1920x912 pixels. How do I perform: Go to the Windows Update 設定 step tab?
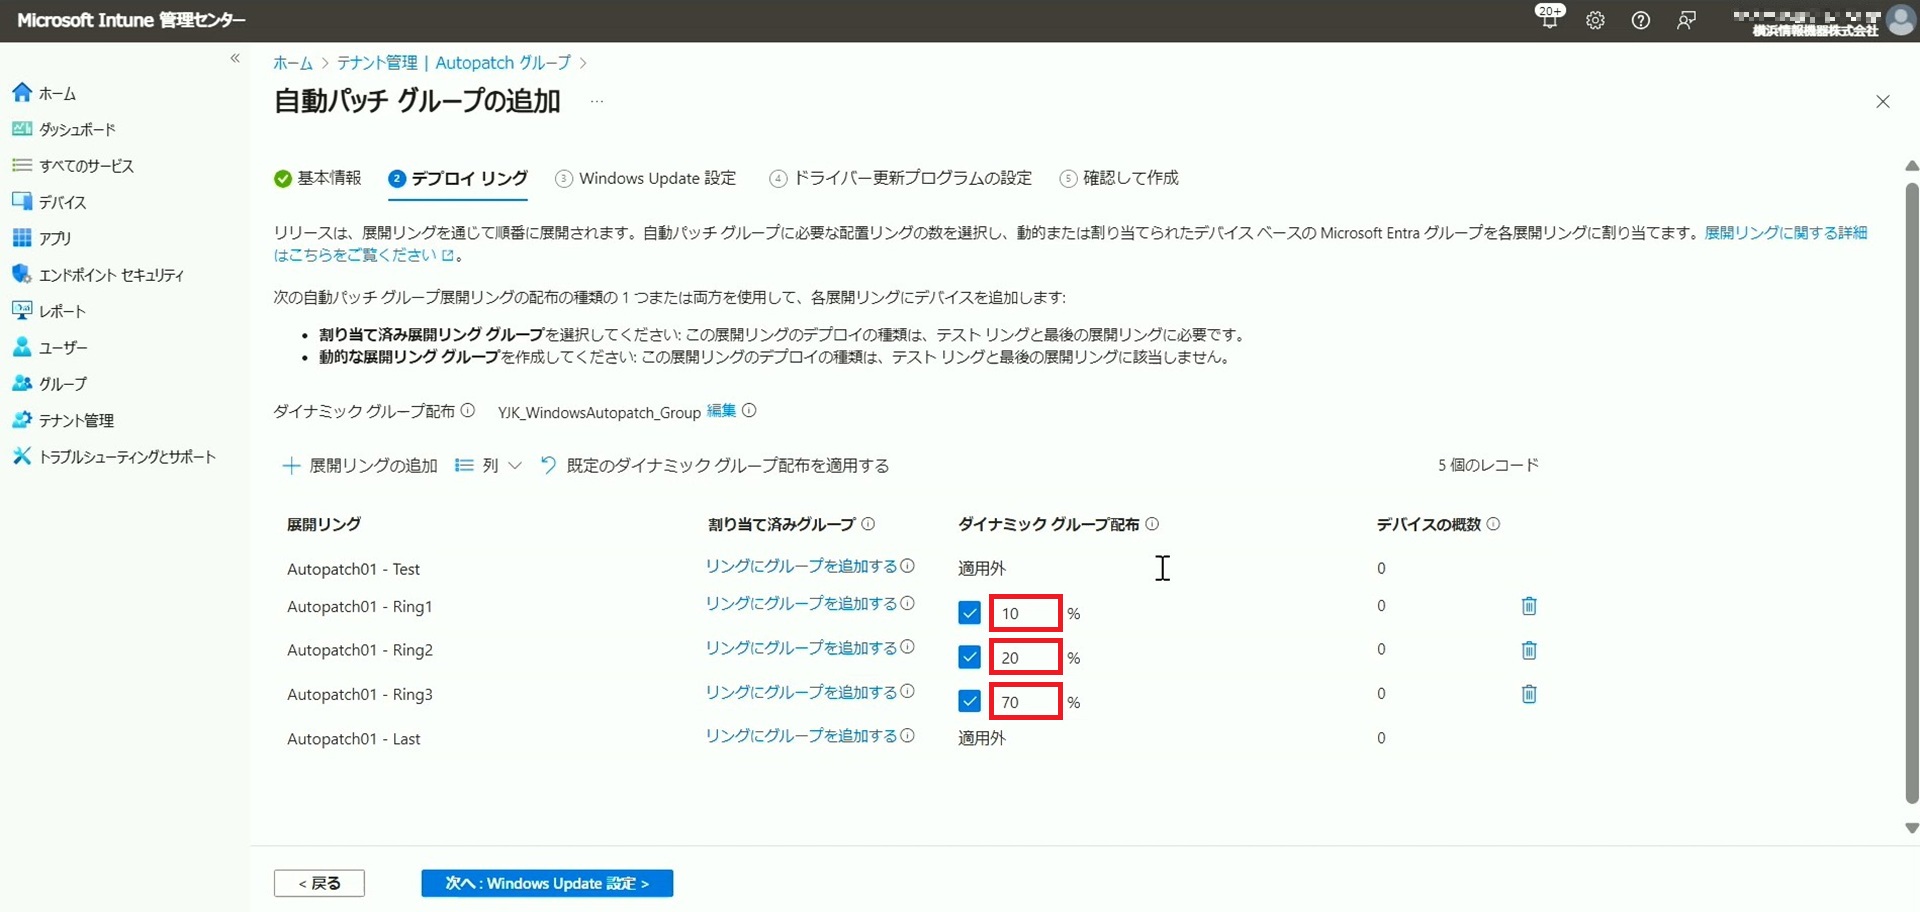click(646, 178)
